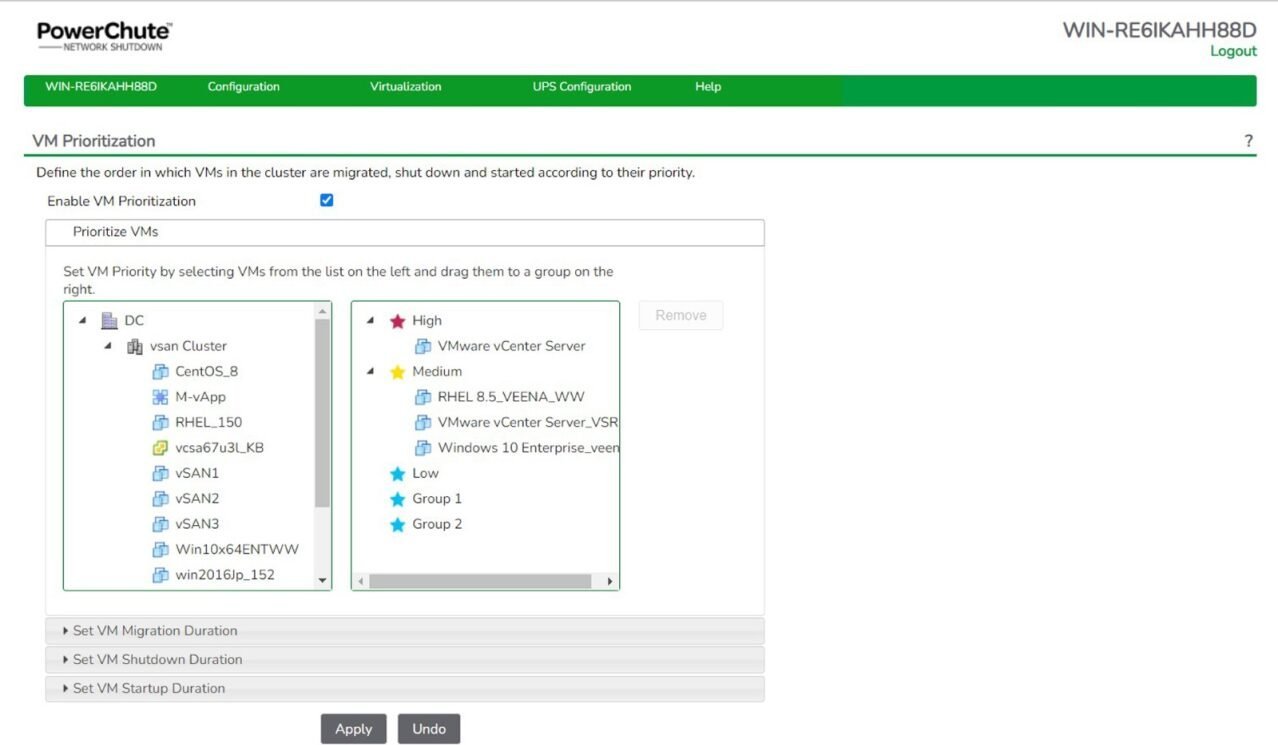Image resolution: width=1278 pixels, height=745 pixels.
Task: Click the VMware vCenter Server_VSR icon
Action: coord(423,423)
